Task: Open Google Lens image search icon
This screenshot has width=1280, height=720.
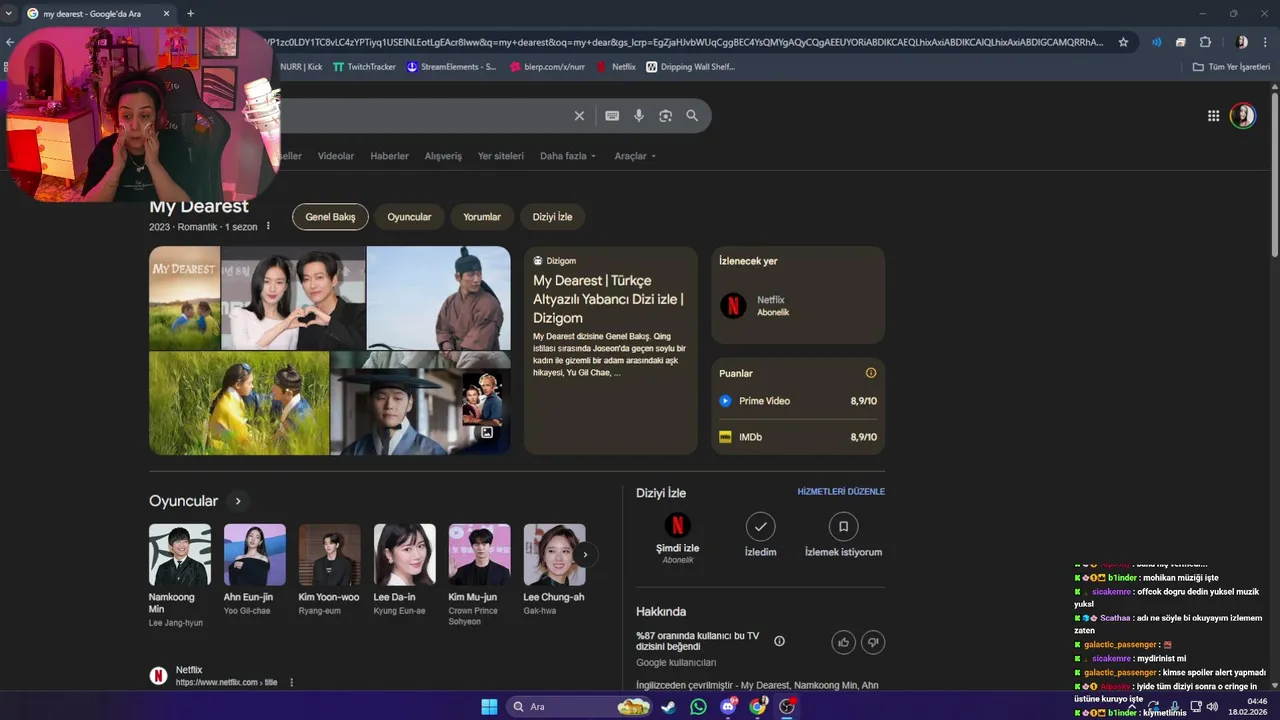Action: [665, 116]
